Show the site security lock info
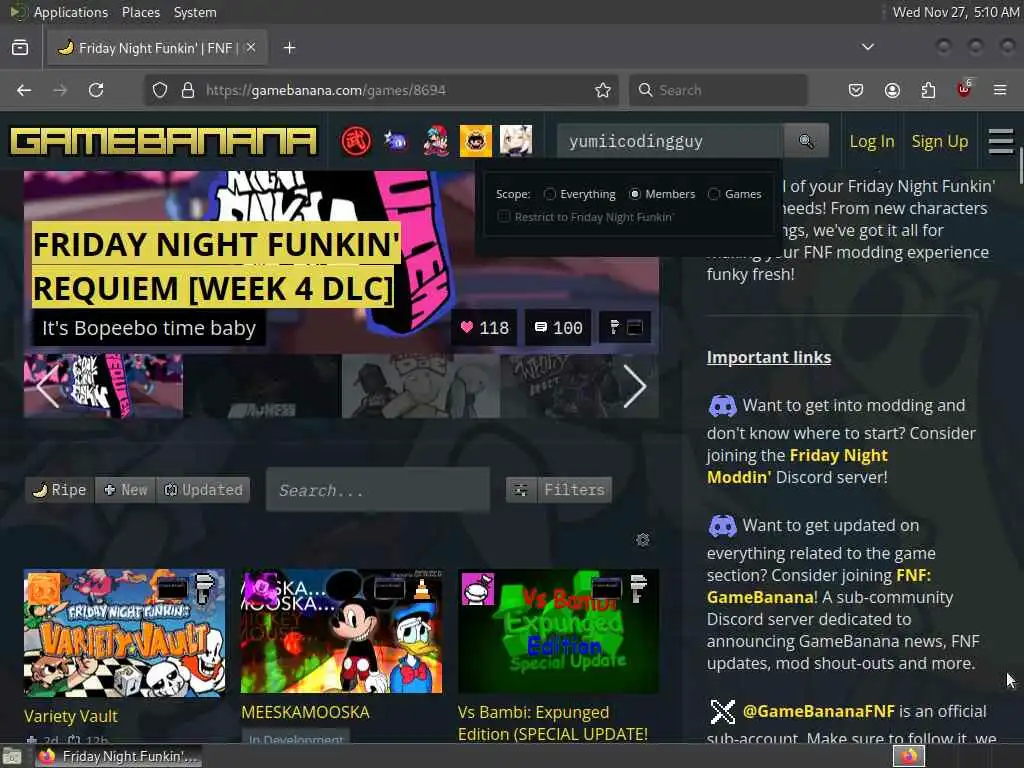This screenshot has height=768, width=1024. pyautogui.click(x=188, y=90)
